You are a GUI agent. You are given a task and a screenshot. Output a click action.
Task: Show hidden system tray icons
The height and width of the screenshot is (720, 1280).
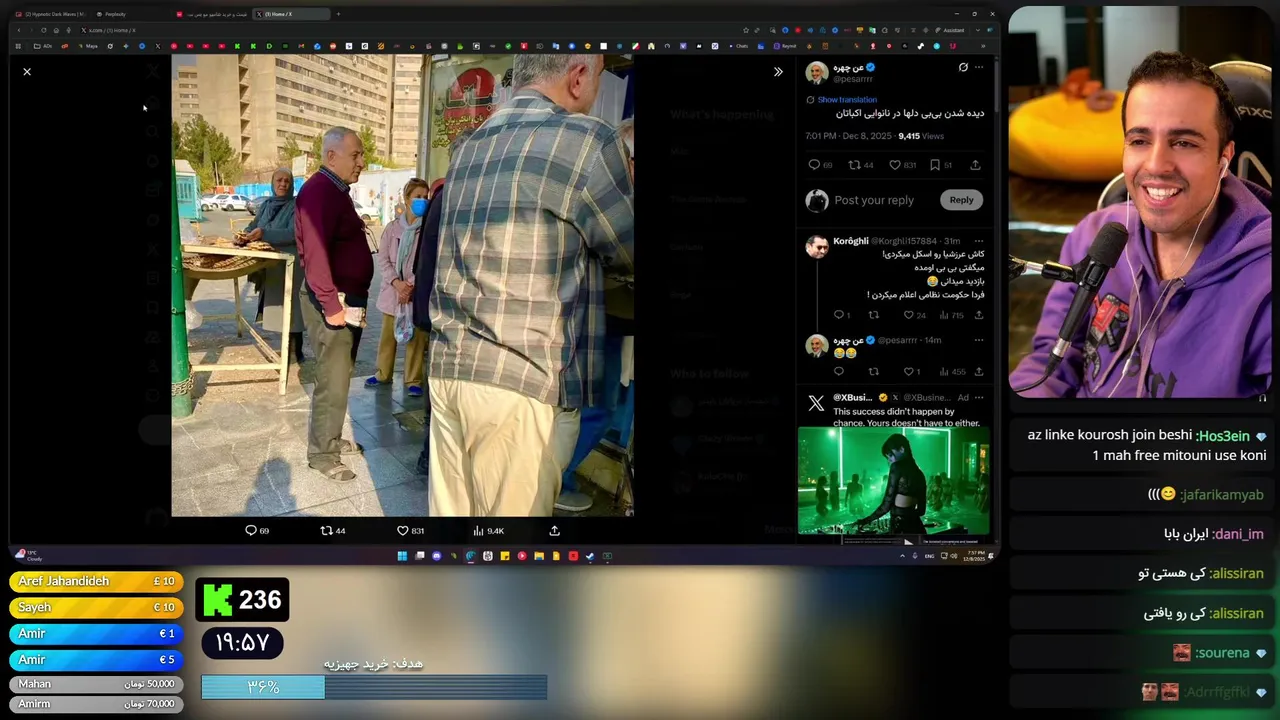pos(904,556)
